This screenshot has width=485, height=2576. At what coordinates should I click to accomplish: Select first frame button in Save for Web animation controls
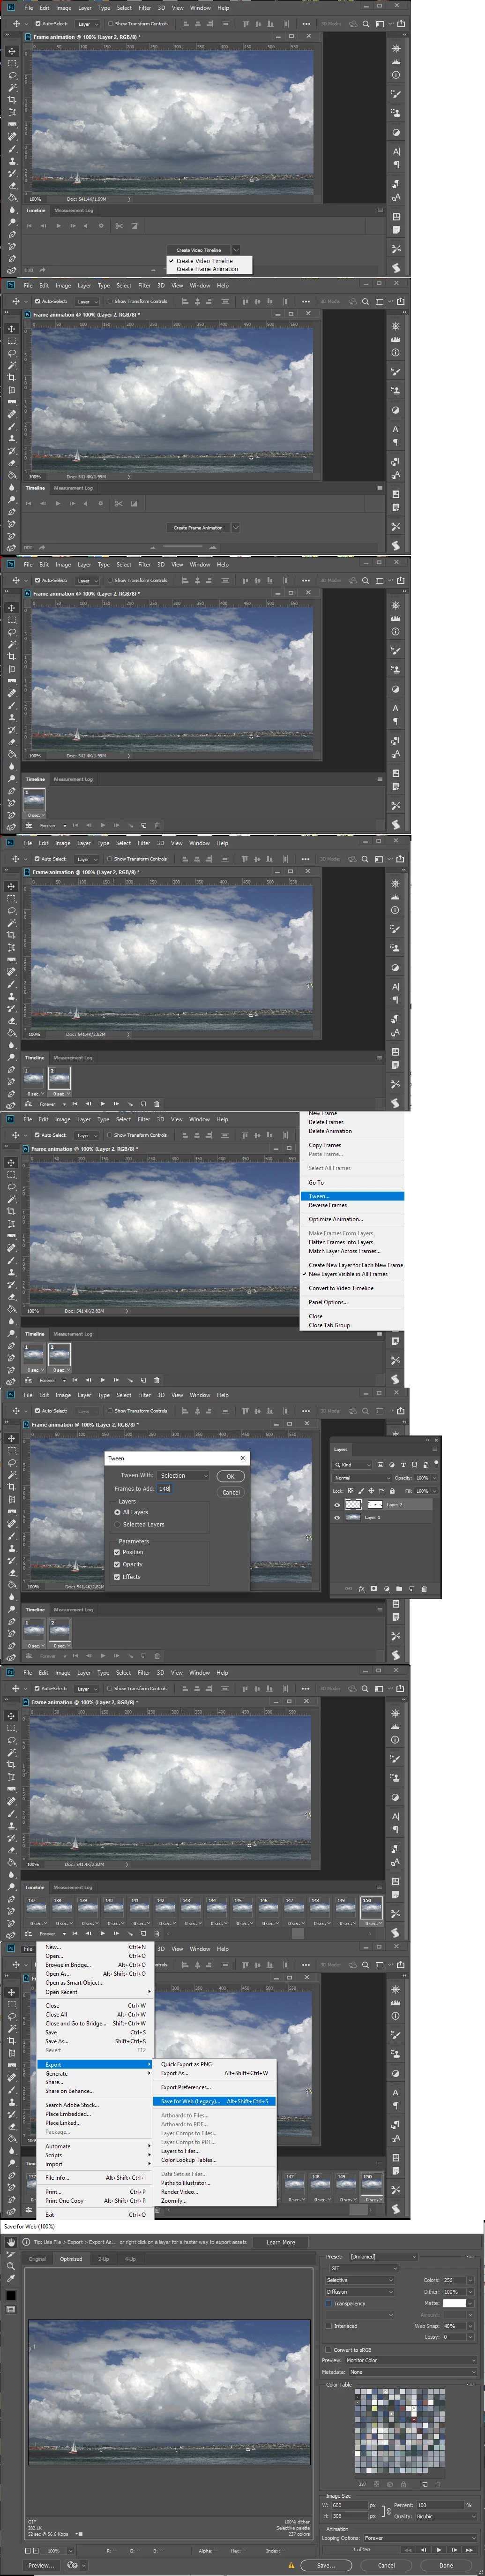point(408,2550)
